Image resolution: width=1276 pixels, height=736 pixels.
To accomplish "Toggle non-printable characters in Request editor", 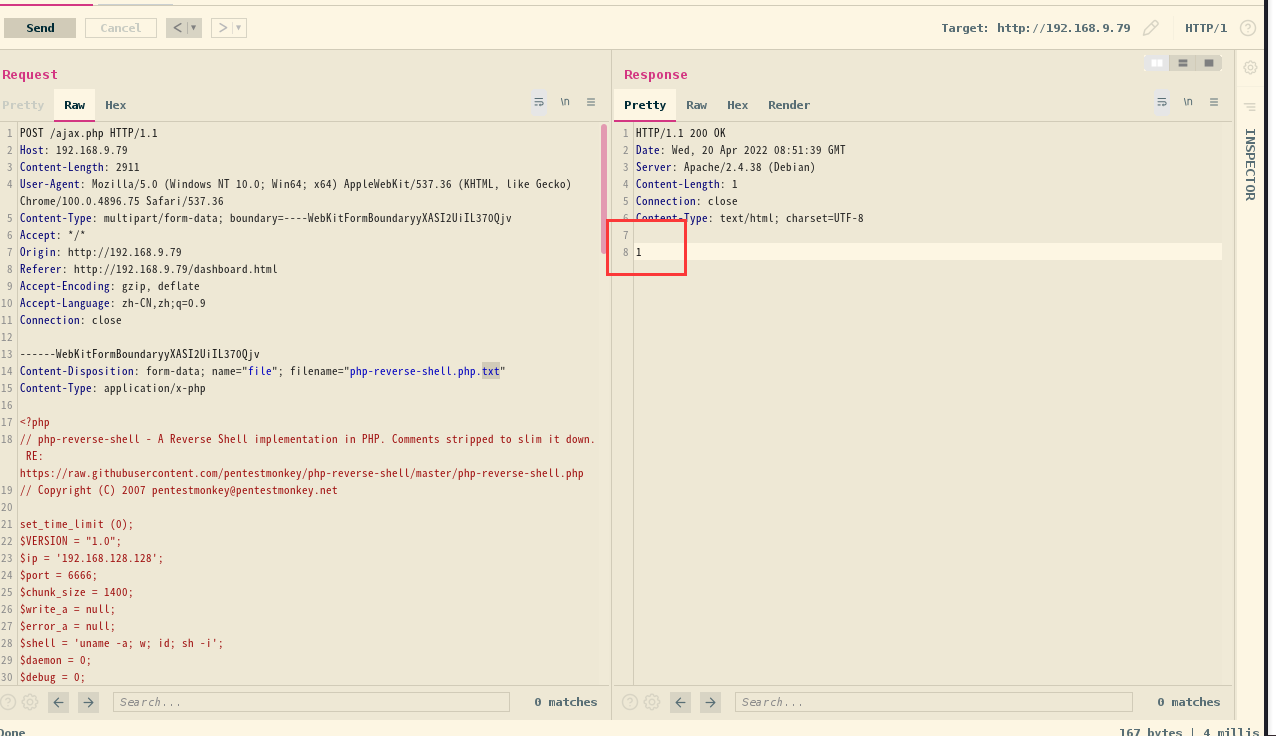I will point(565,102).
